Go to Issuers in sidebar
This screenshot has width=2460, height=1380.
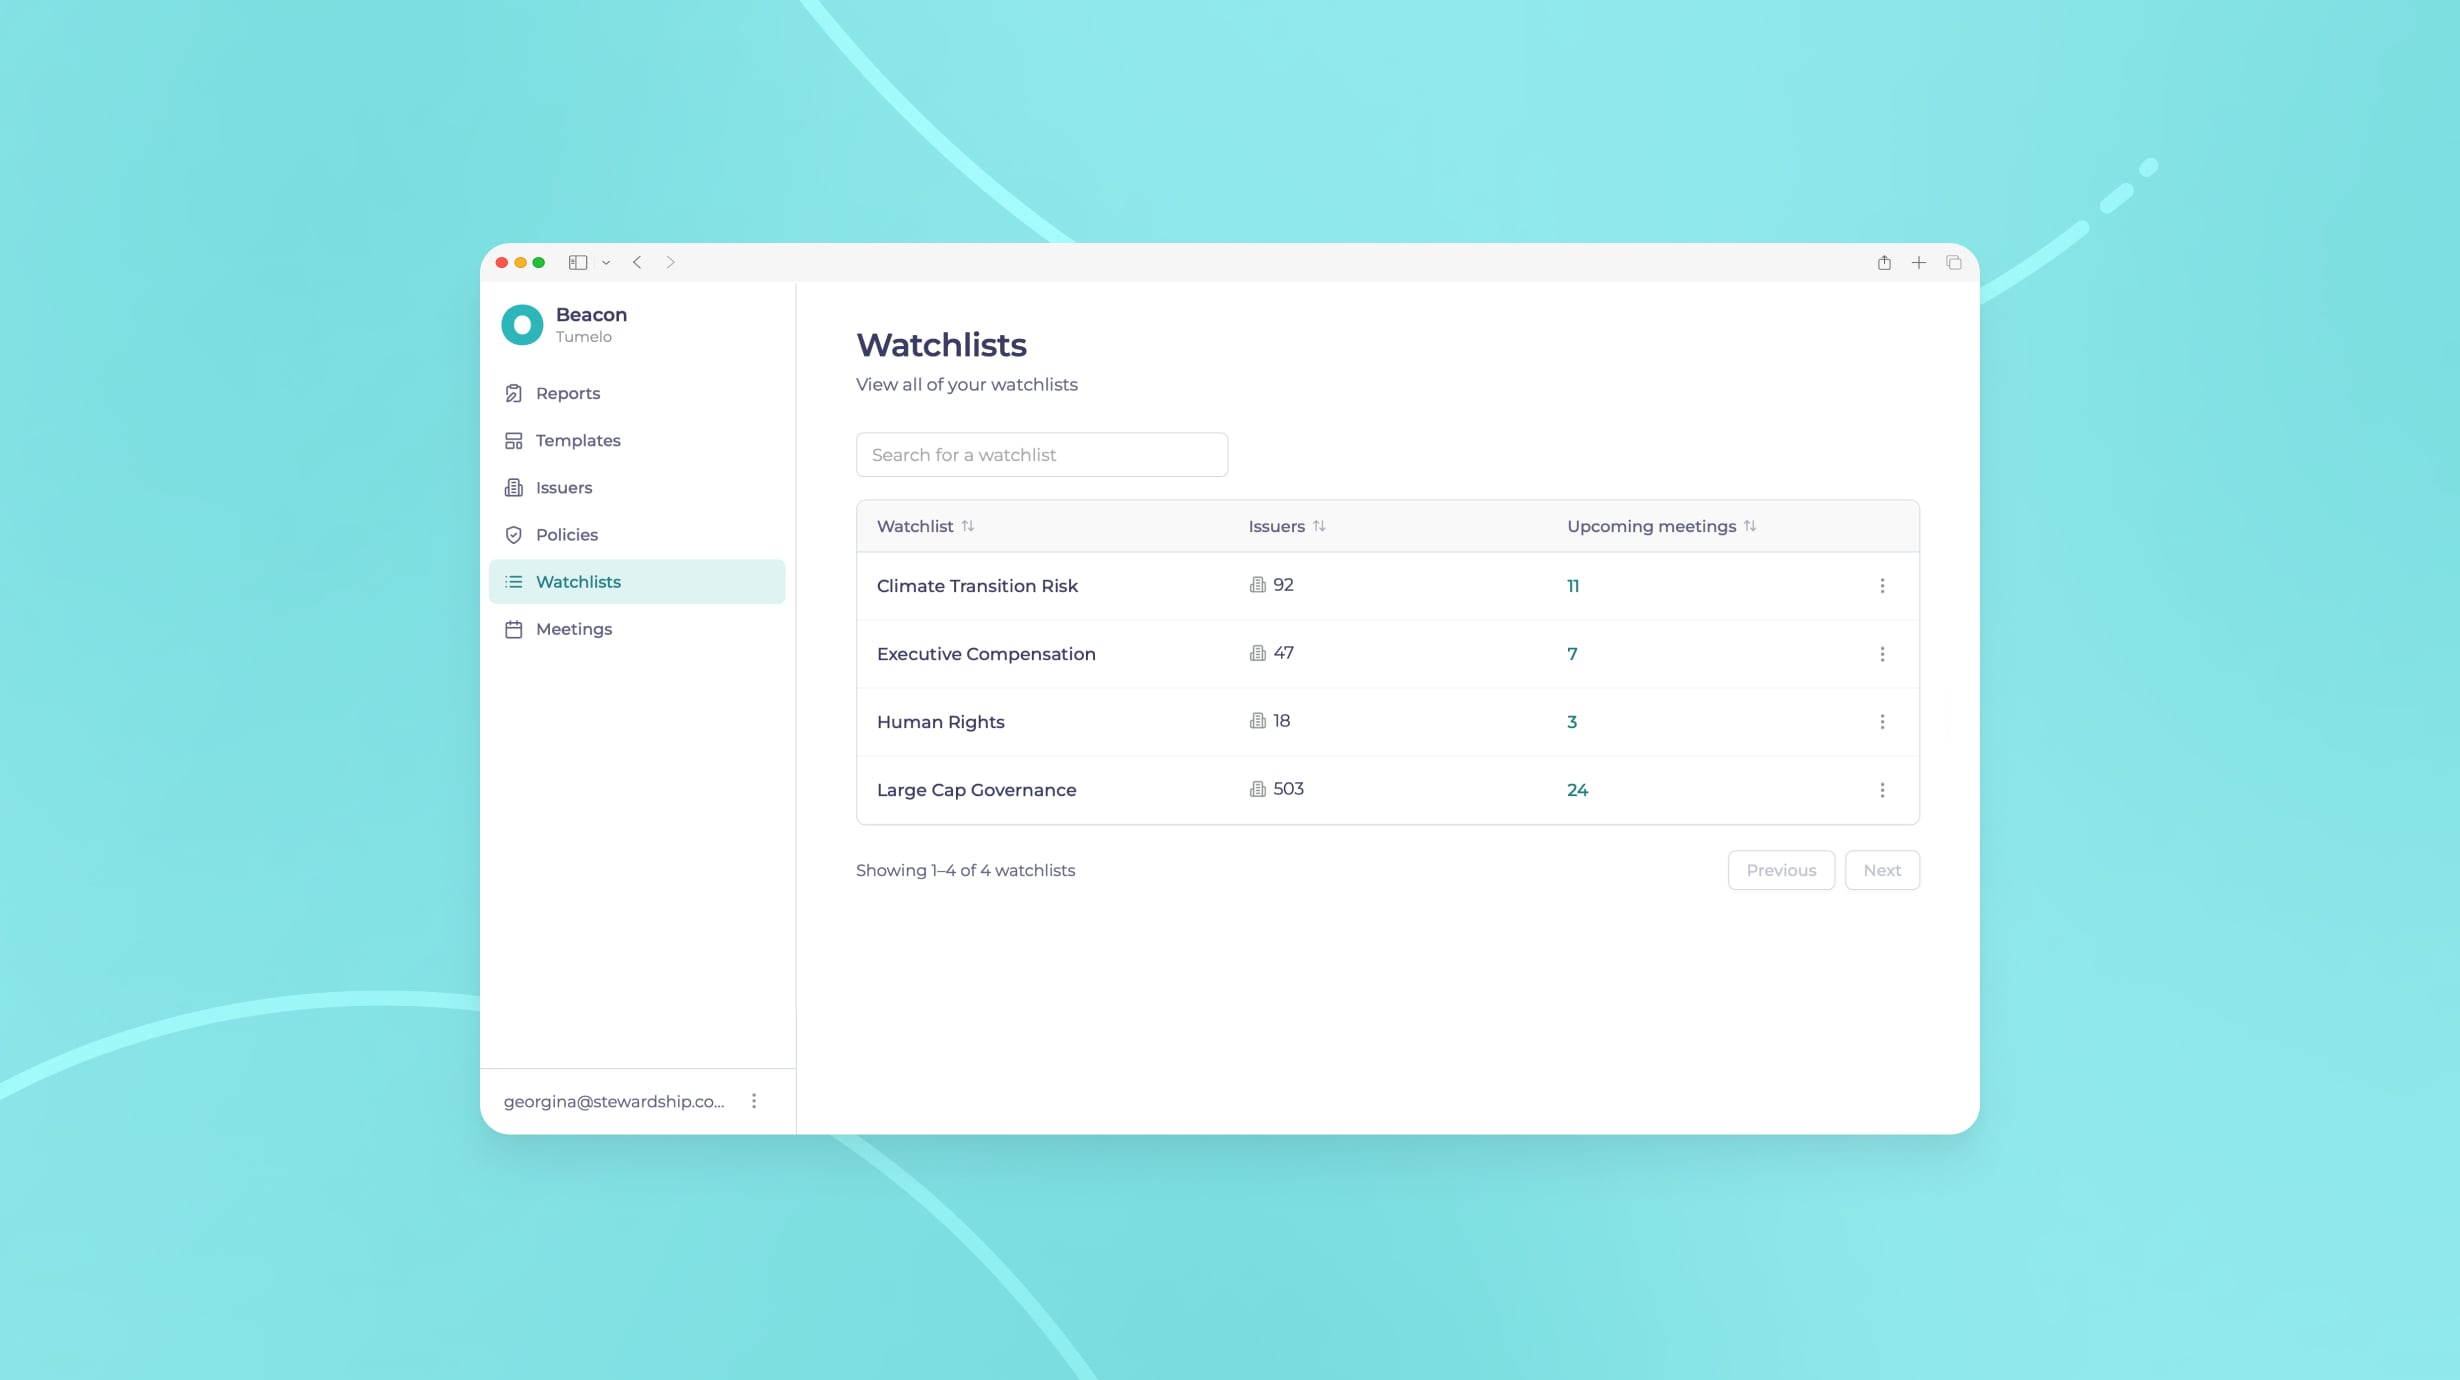637,487
